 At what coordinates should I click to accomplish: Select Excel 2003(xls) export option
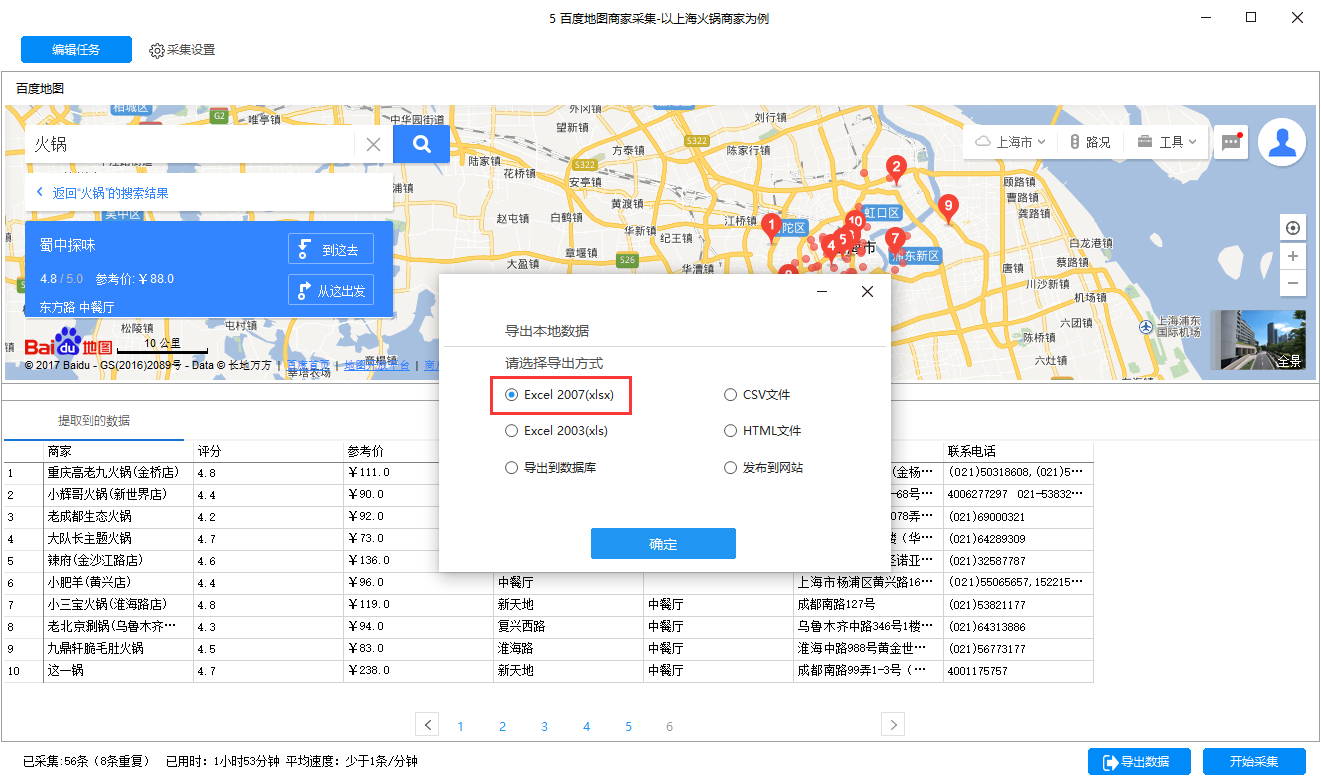pyautogui.click(x=557, y=431)
